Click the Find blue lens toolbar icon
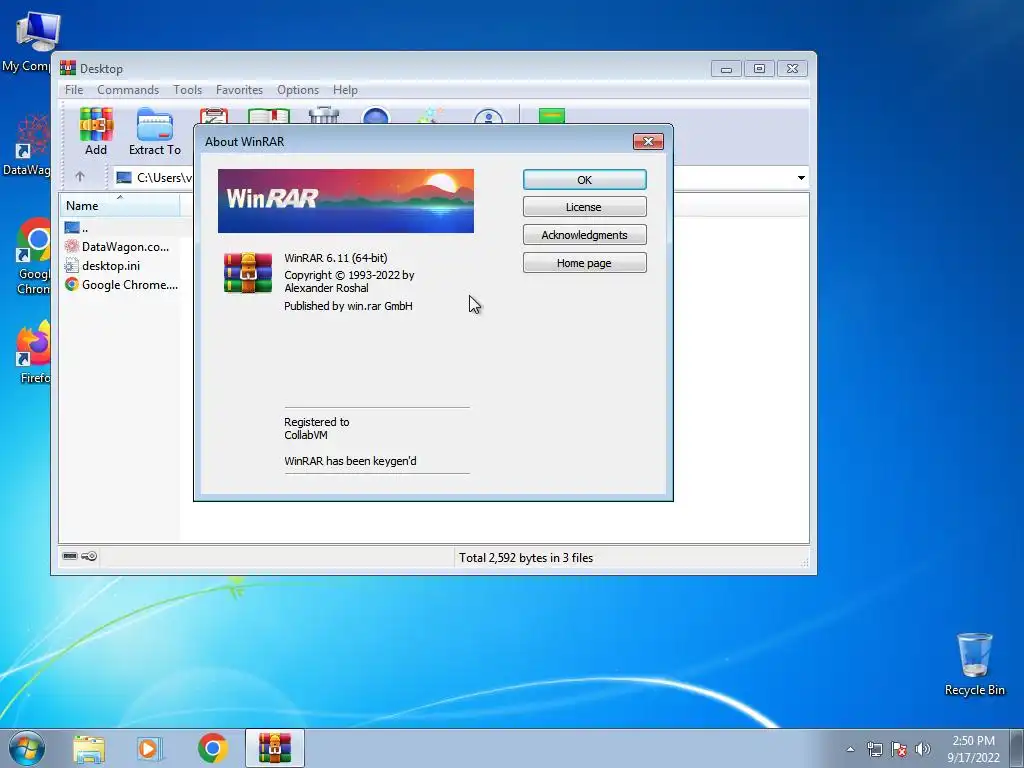Image resolution: width=1024 pixels, height=768 pixels. pos(376,116)
